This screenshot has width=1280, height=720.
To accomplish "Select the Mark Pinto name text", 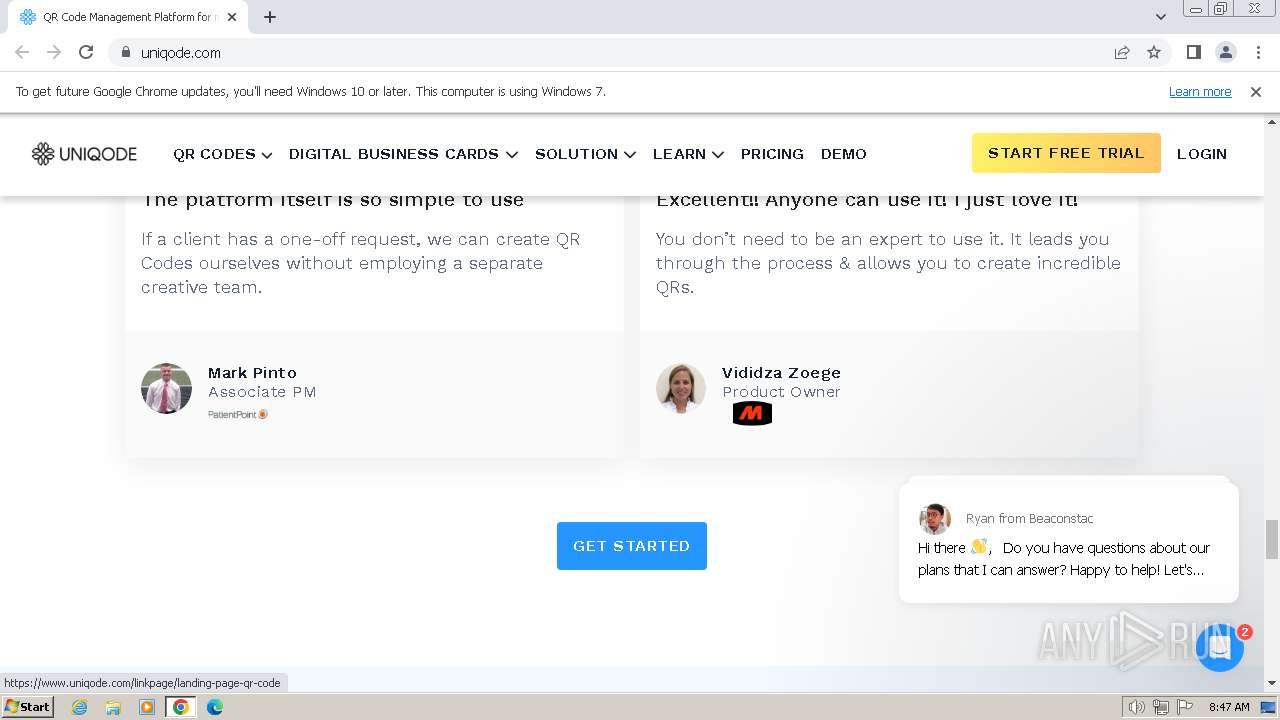I will point(252,372).
